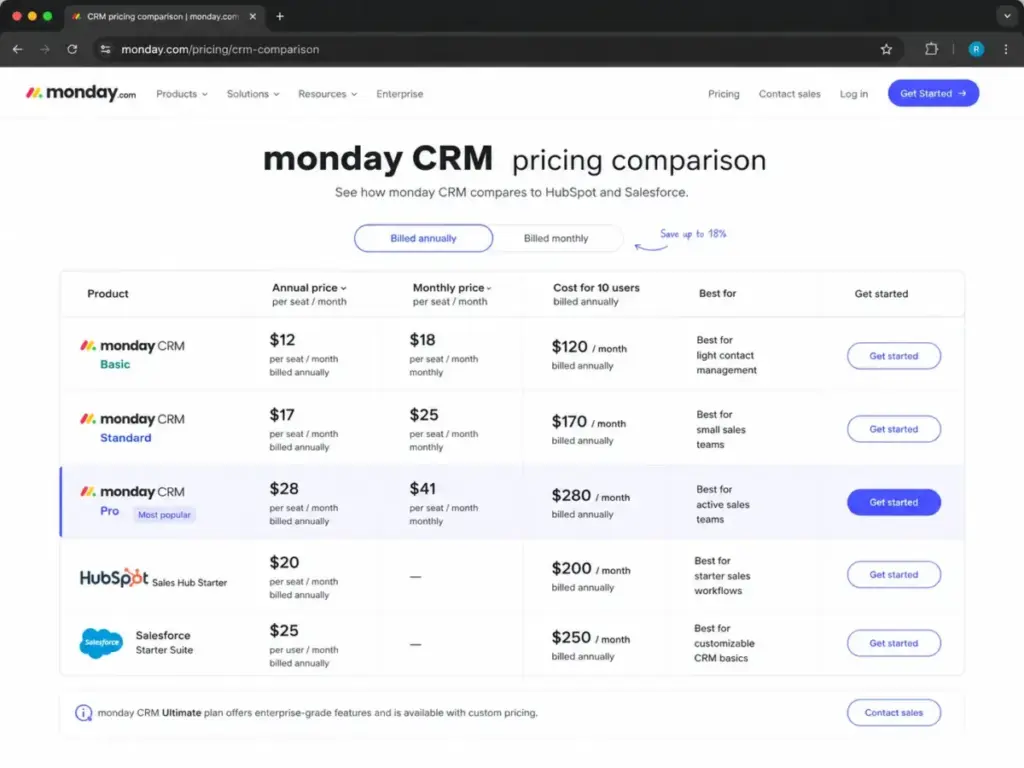The height and width of the screenshot is (768, 1024).
Task: Click the $250 / month cost cell
Action: click(x=590, y=646)
